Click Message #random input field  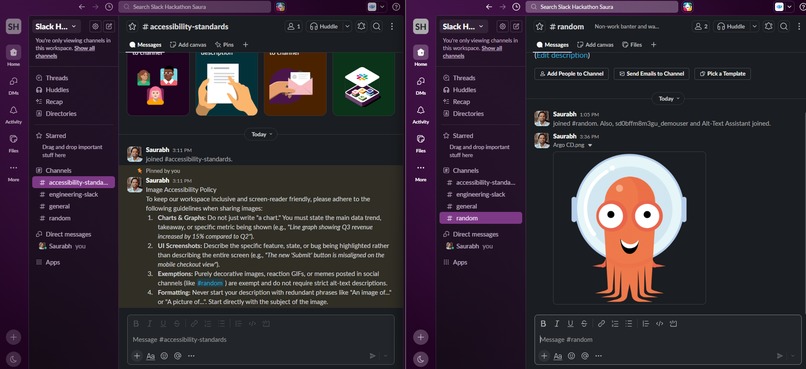point(667,339)
